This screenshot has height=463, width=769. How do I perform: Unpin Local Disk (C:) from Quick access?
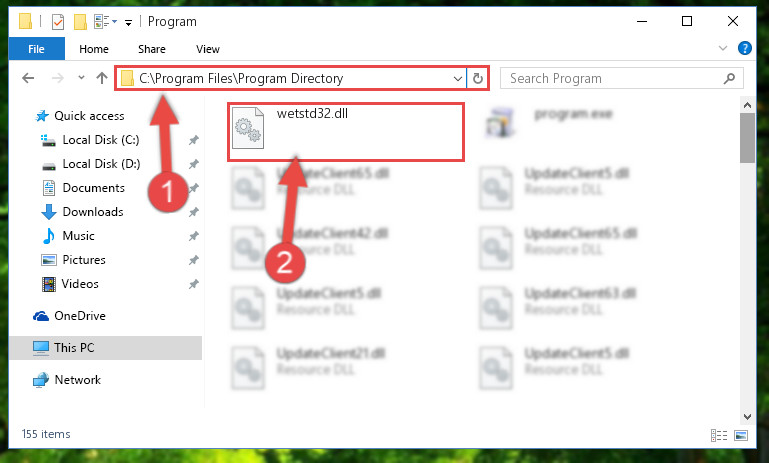(194, 140)
